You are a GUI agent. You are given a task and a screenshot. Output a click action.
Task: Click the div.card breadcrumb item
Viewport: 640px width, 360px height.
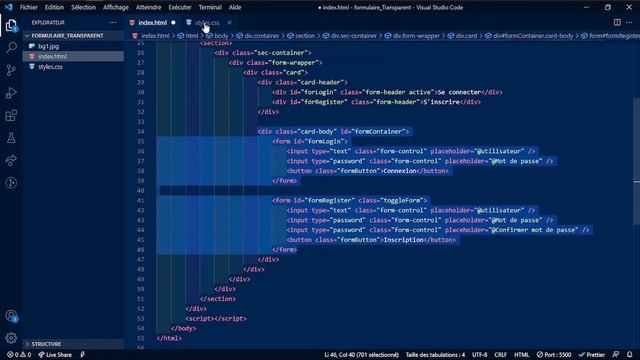click(466, 36)
